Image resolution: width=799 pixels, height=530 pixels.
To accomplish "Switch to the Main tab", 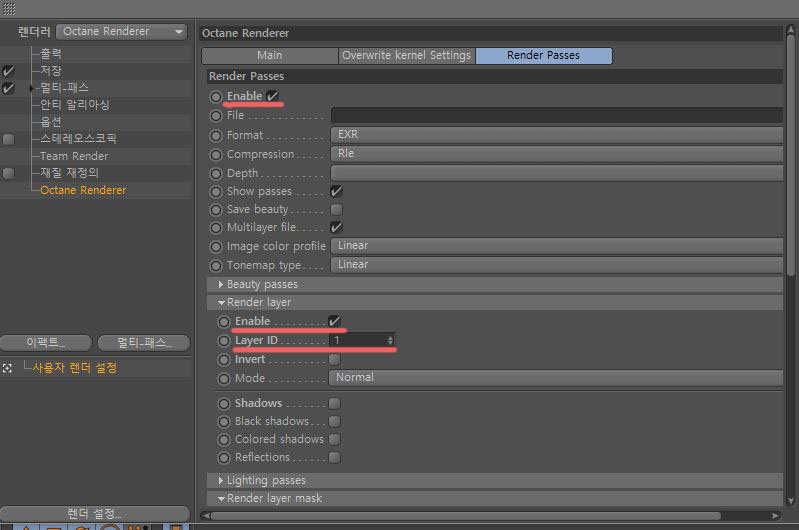I will 270,56.
